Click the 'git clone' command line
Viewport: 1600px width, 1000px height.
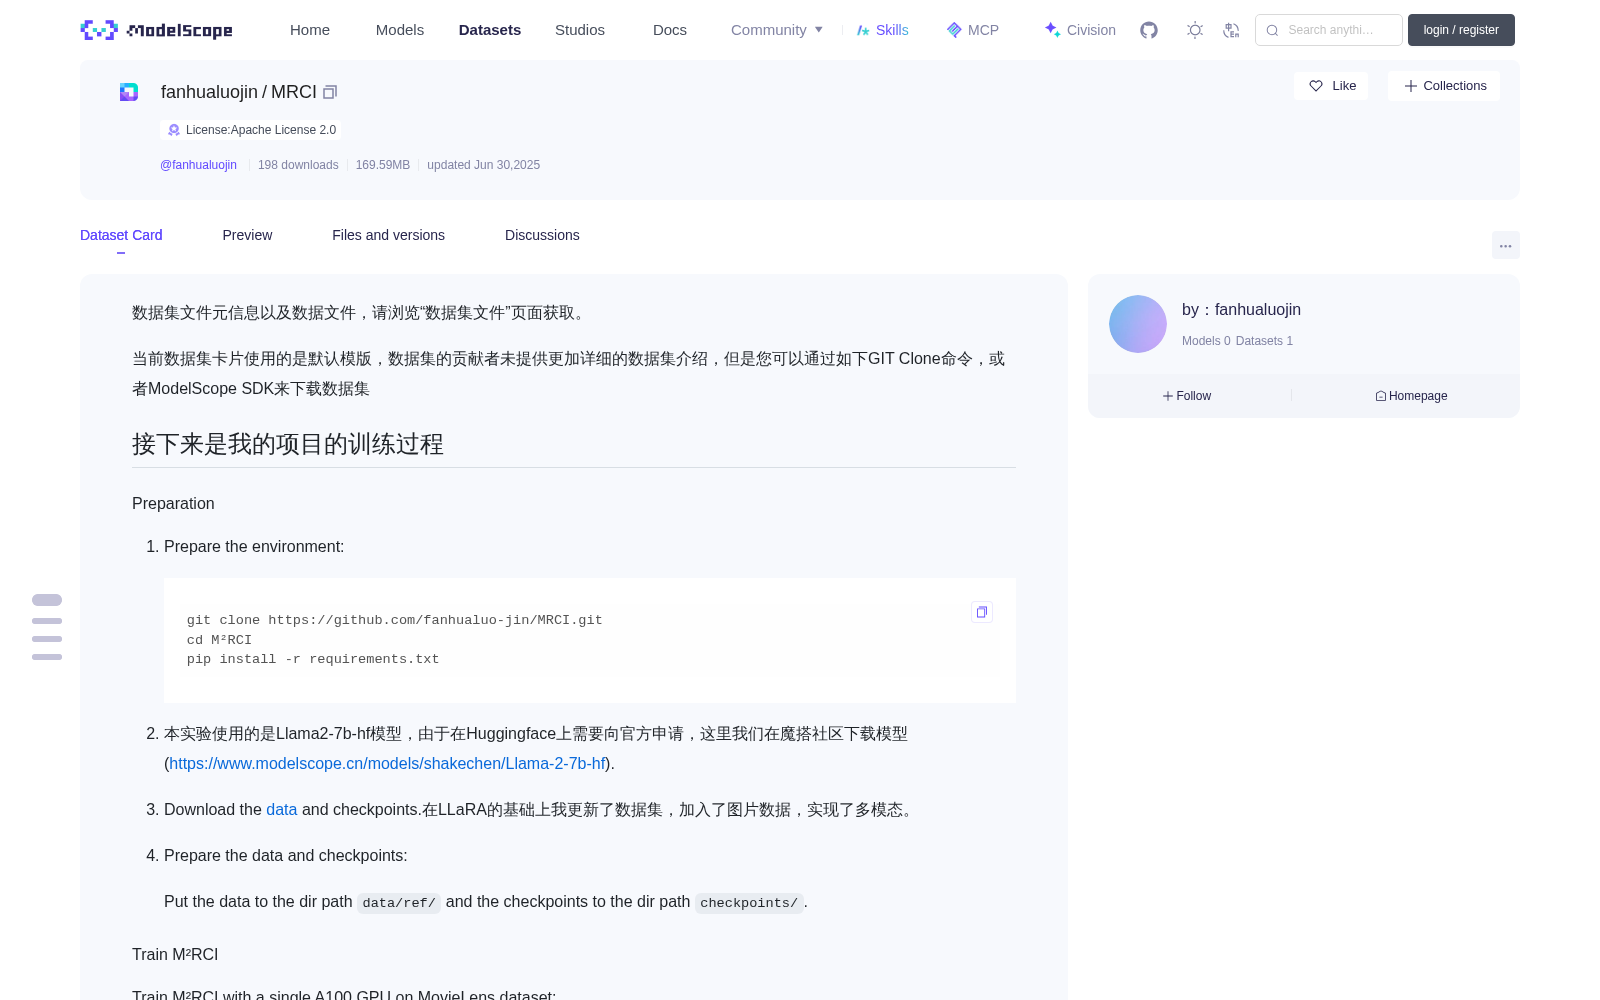394,620
